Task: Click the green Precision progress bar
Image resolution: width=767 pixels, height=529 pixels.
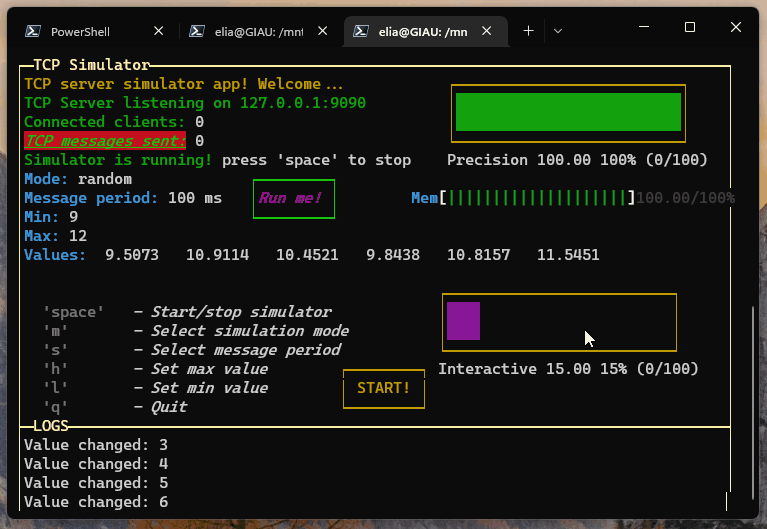Action: click(x=567, y=112)
